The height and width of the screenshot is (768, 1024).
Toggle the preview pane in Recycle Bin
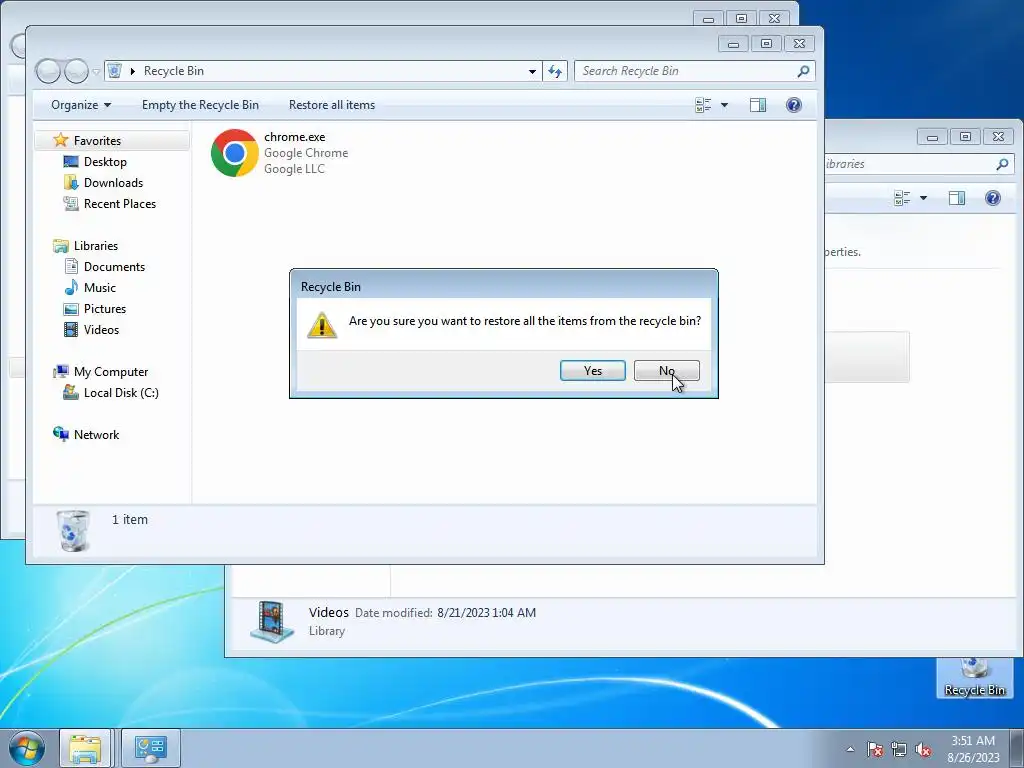coord(758,105)
